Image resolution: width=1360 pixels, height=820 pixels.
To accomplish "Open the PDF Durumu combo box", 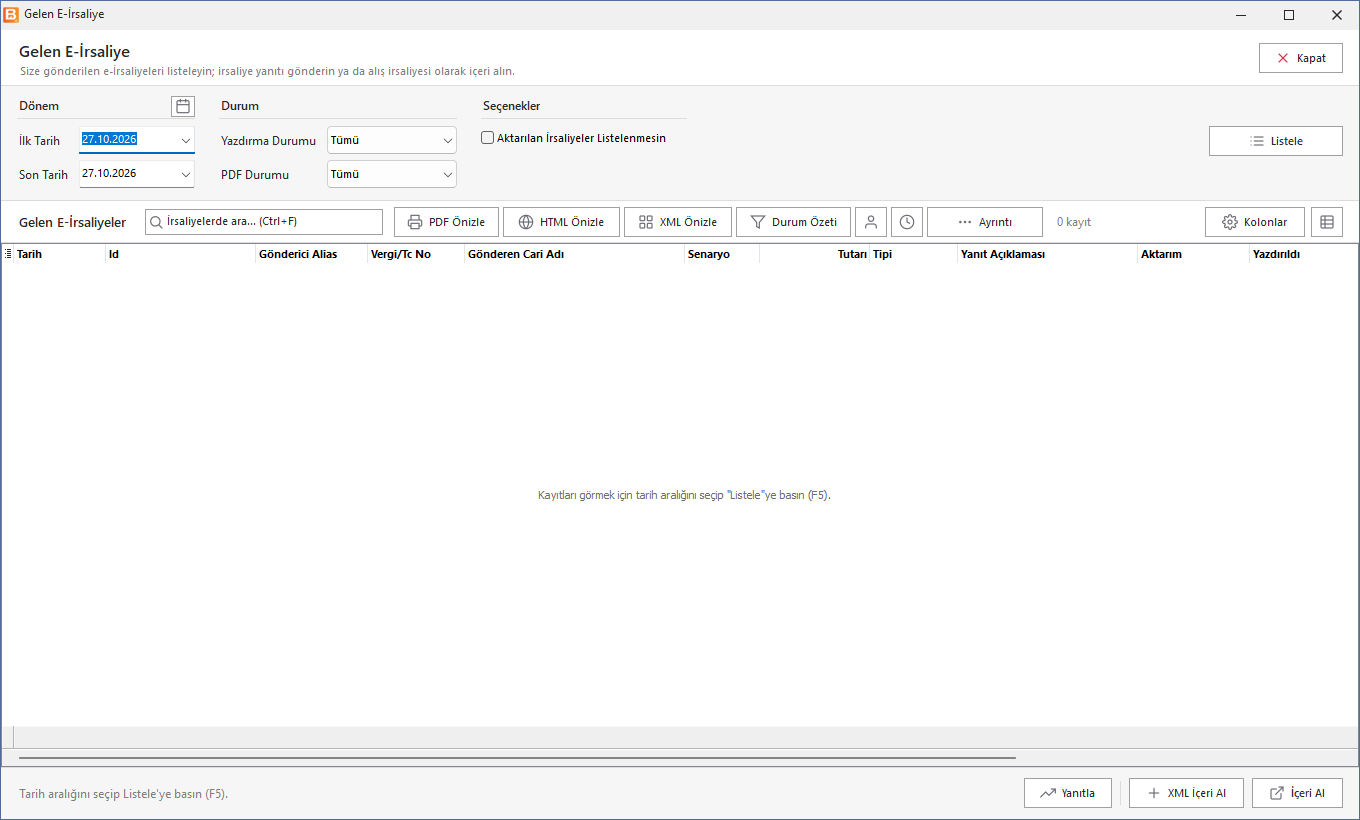I will (x=392, y=174).
